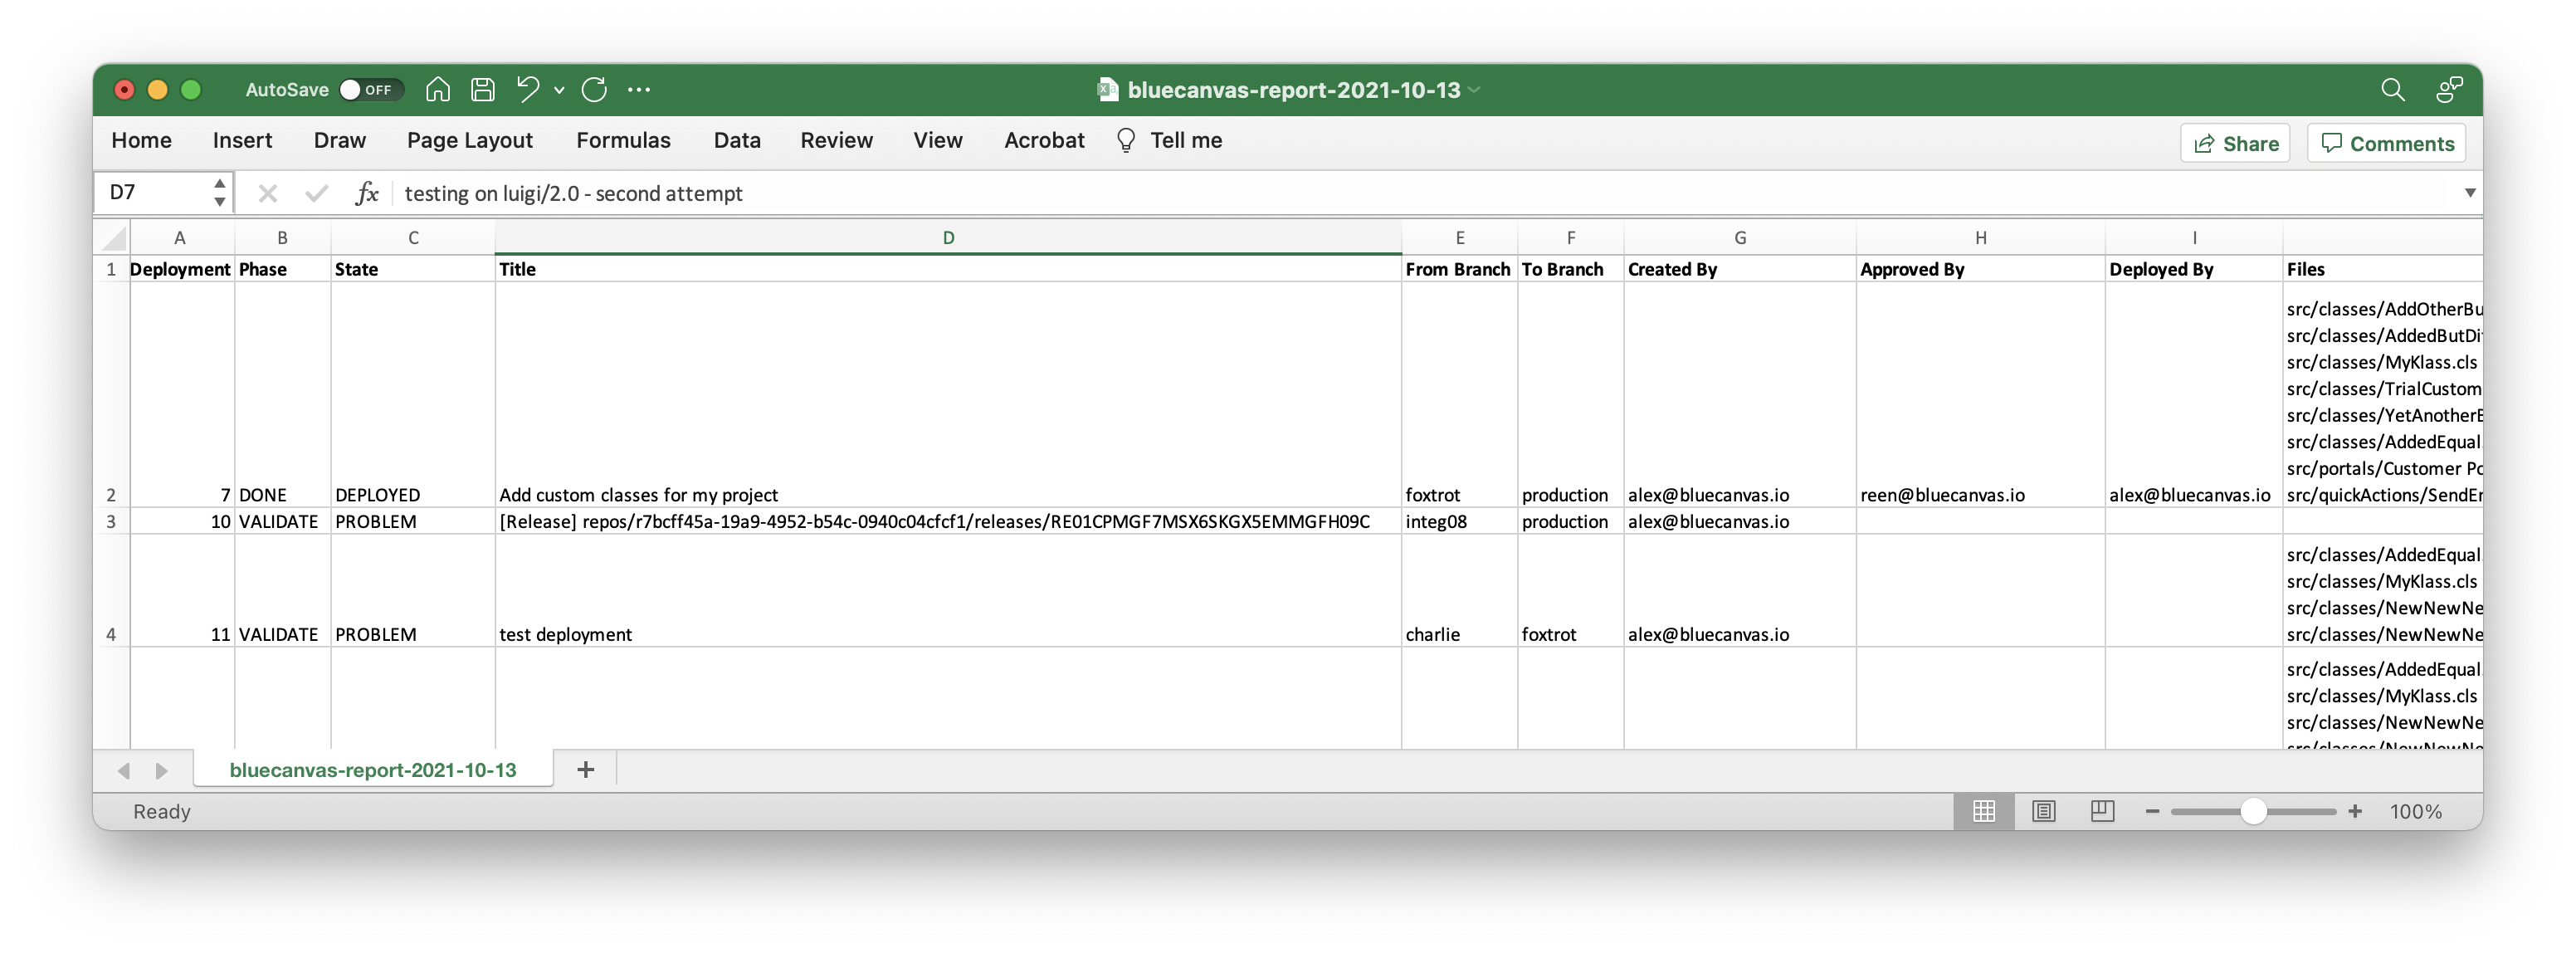Viewport: 2576px width, 953px height.
Task: Open the file title dropdown chevron
Action: [1475, 90]
